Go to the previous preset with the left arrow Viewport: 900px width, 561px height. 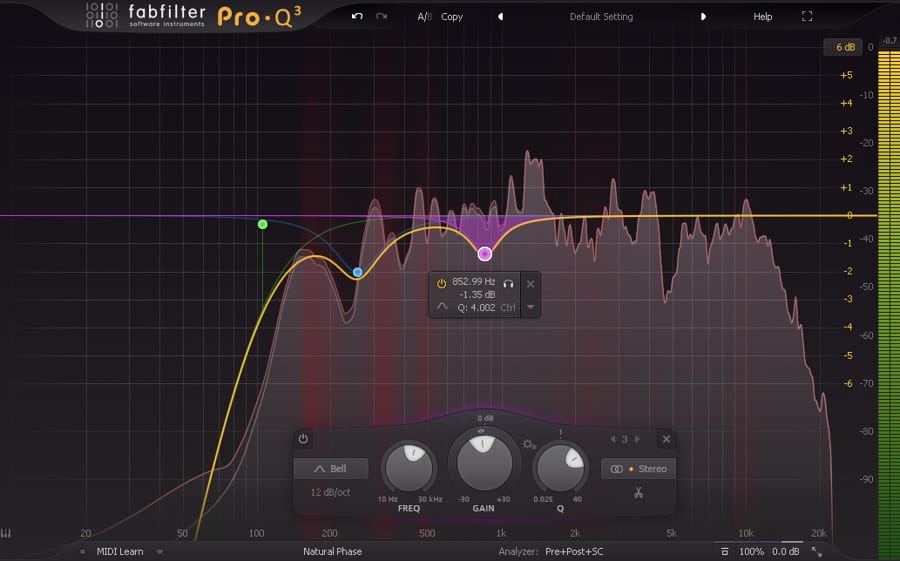pos(501,17)
